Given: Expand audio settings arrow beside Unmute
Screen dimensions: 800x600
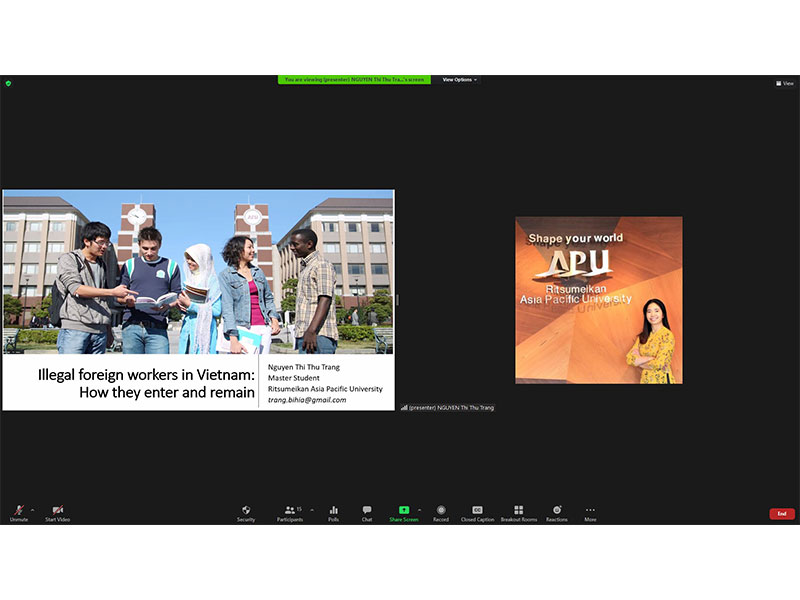Looking at the screenshot, I should click(33, 509).
